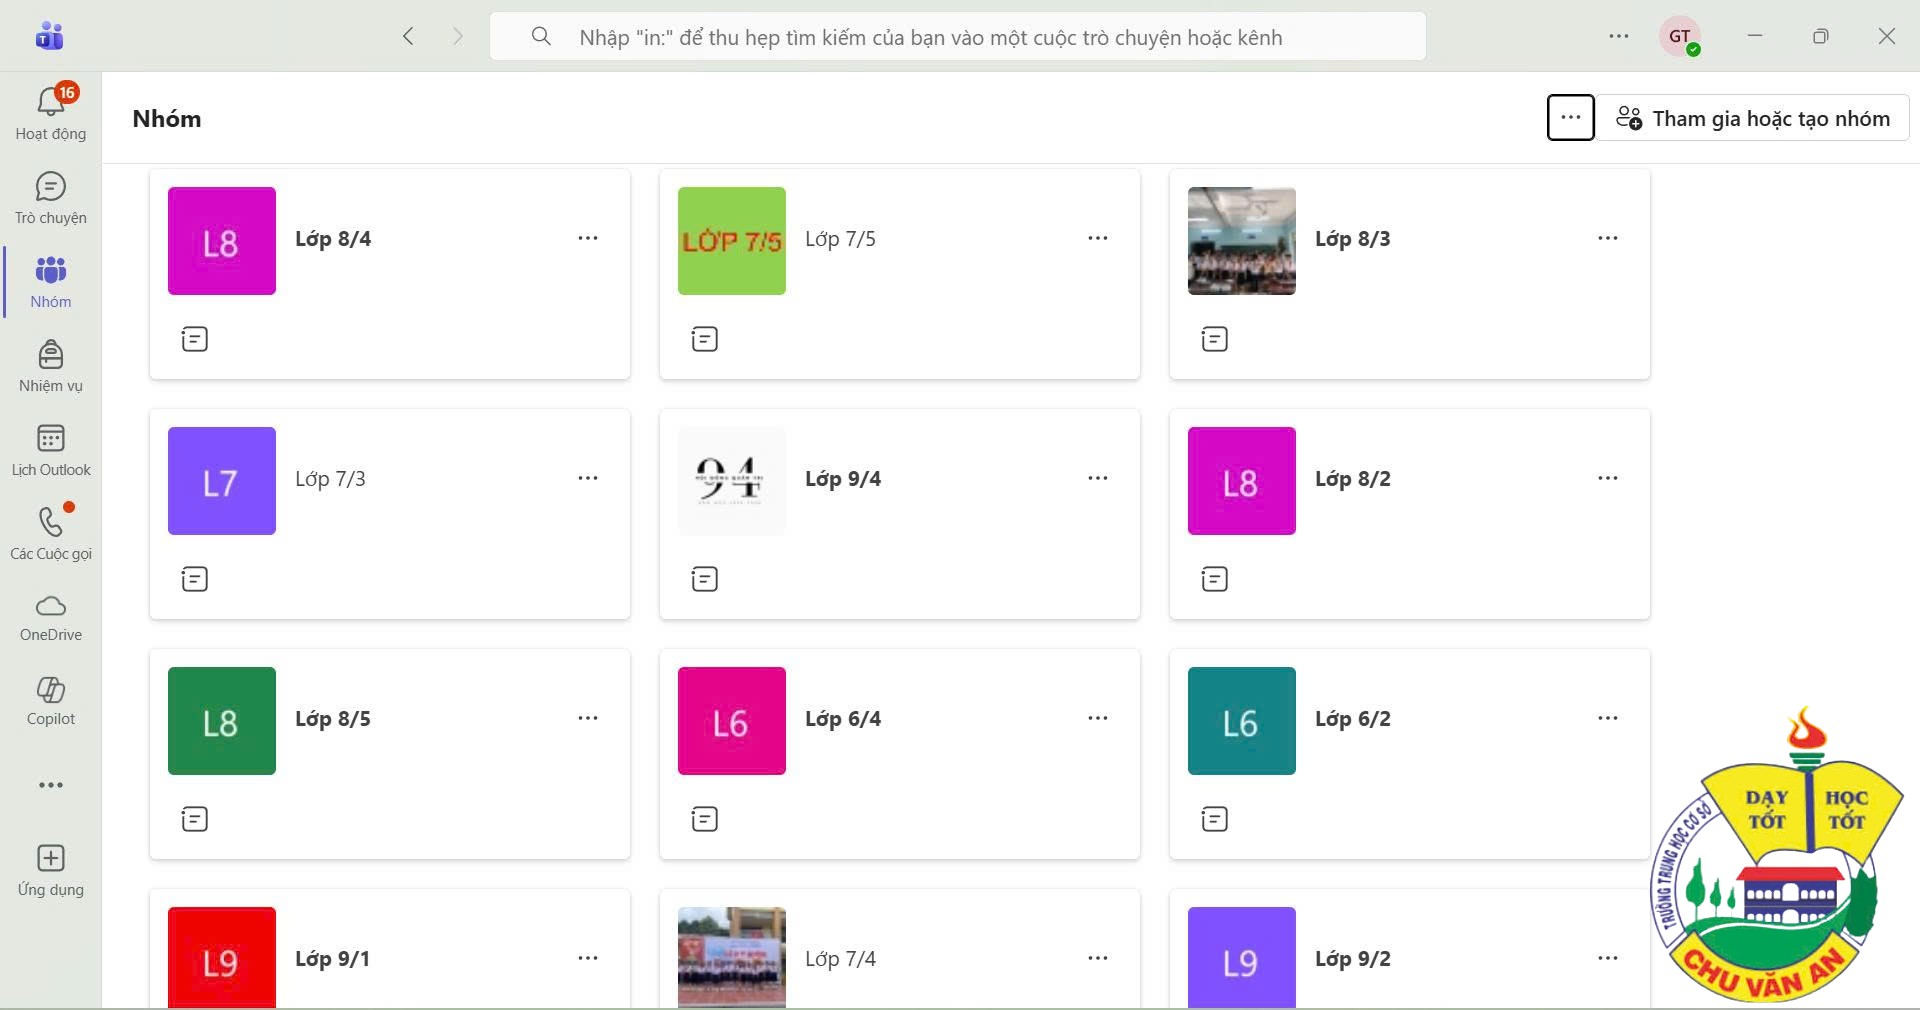
Task: Expand more options for Lớp 7/5
Action: coord(1097,238)
